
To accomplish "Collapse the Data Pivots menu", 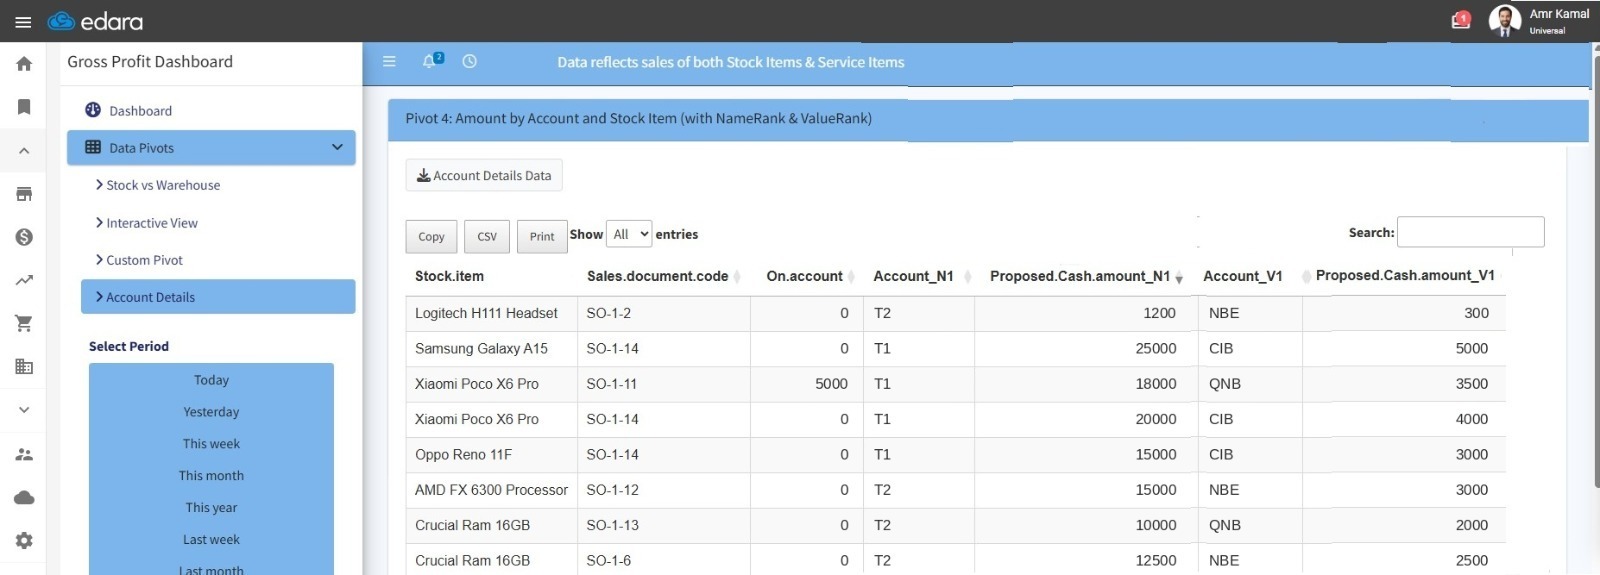I will tap(211, 148).
